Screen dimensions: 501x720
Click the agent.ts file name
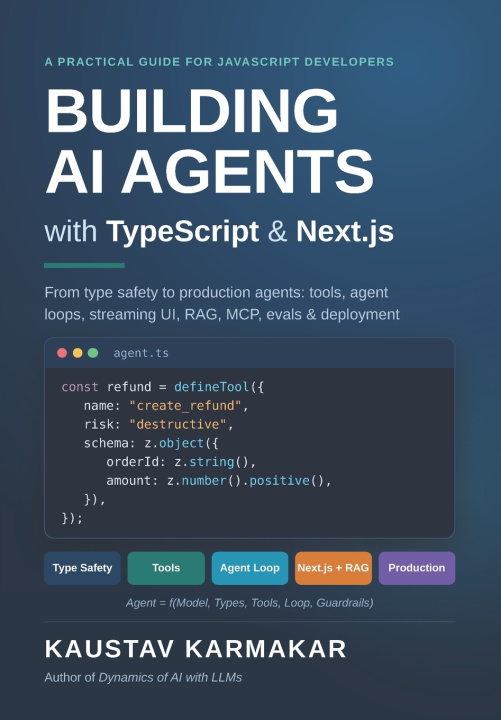[141, 353]
